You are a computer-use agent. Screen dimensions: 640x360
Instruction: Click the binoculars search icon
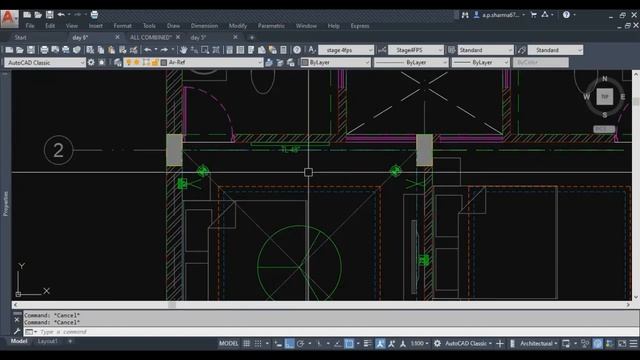pyautogui.click(x=465, y=15)
